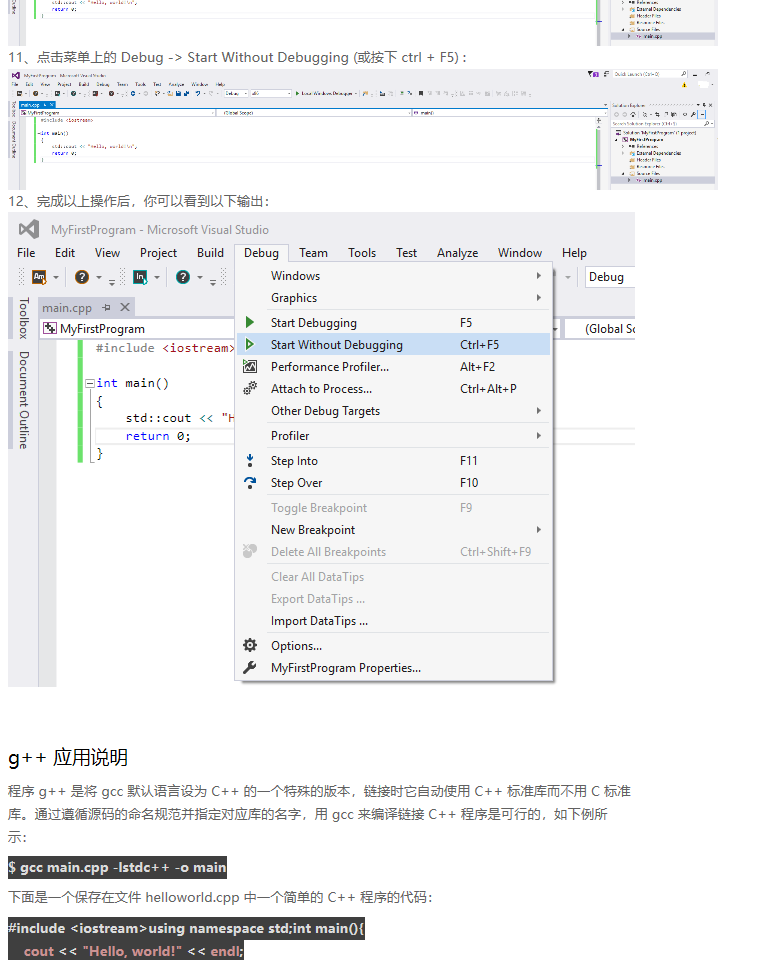
Task: Click the '#include <iostream>' code line
Action: [x=165, y=348]
